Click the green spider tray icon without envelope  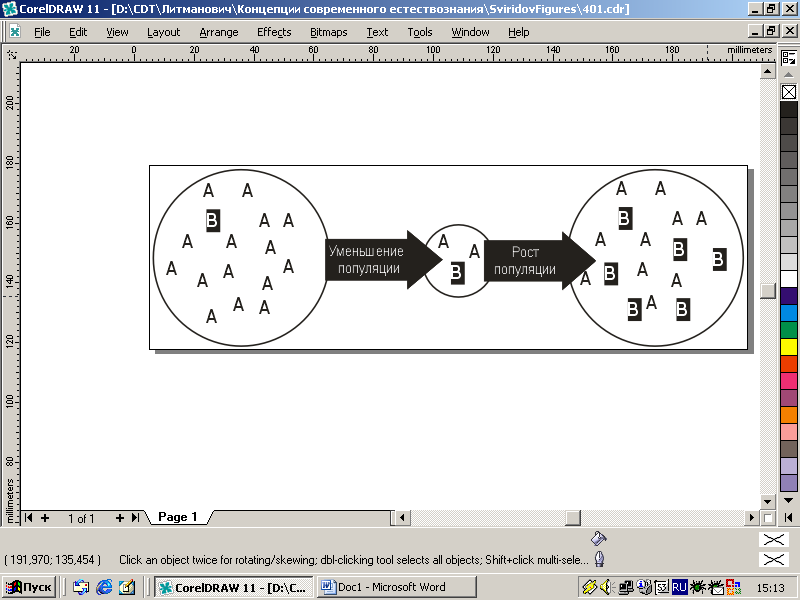[697, 587]
